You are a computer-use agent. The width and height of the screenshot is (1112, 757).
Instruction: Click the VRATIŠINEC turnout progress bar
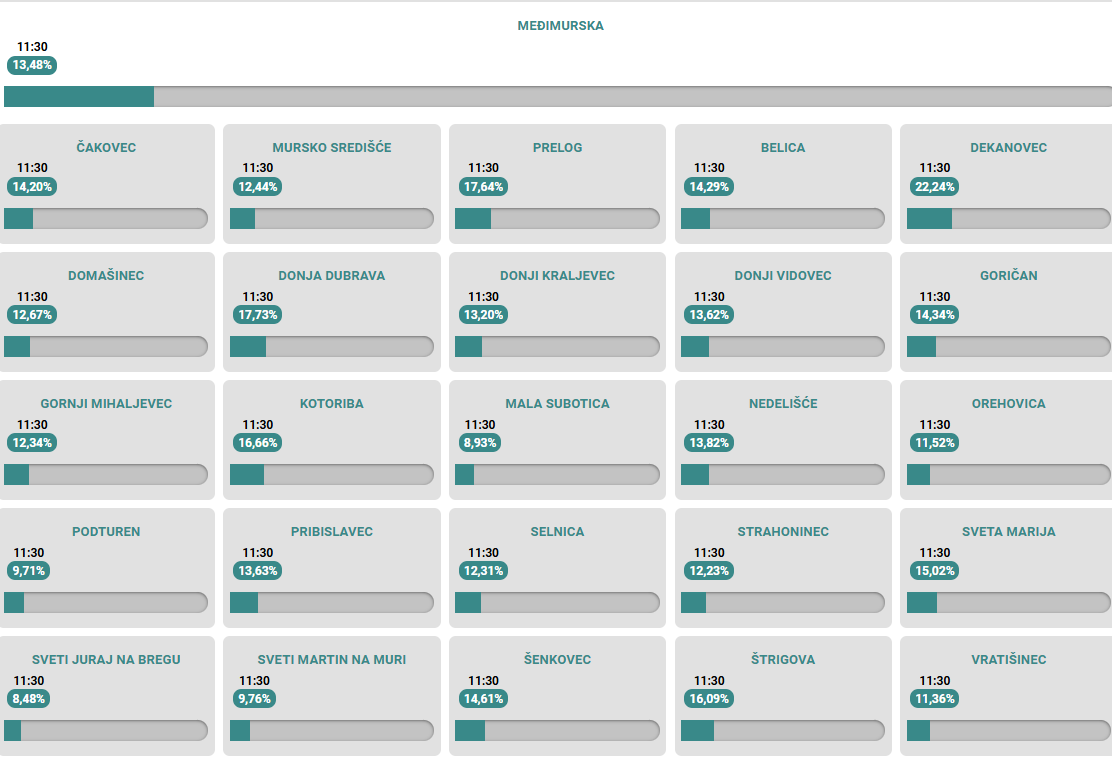click(x=1009, y=731)
